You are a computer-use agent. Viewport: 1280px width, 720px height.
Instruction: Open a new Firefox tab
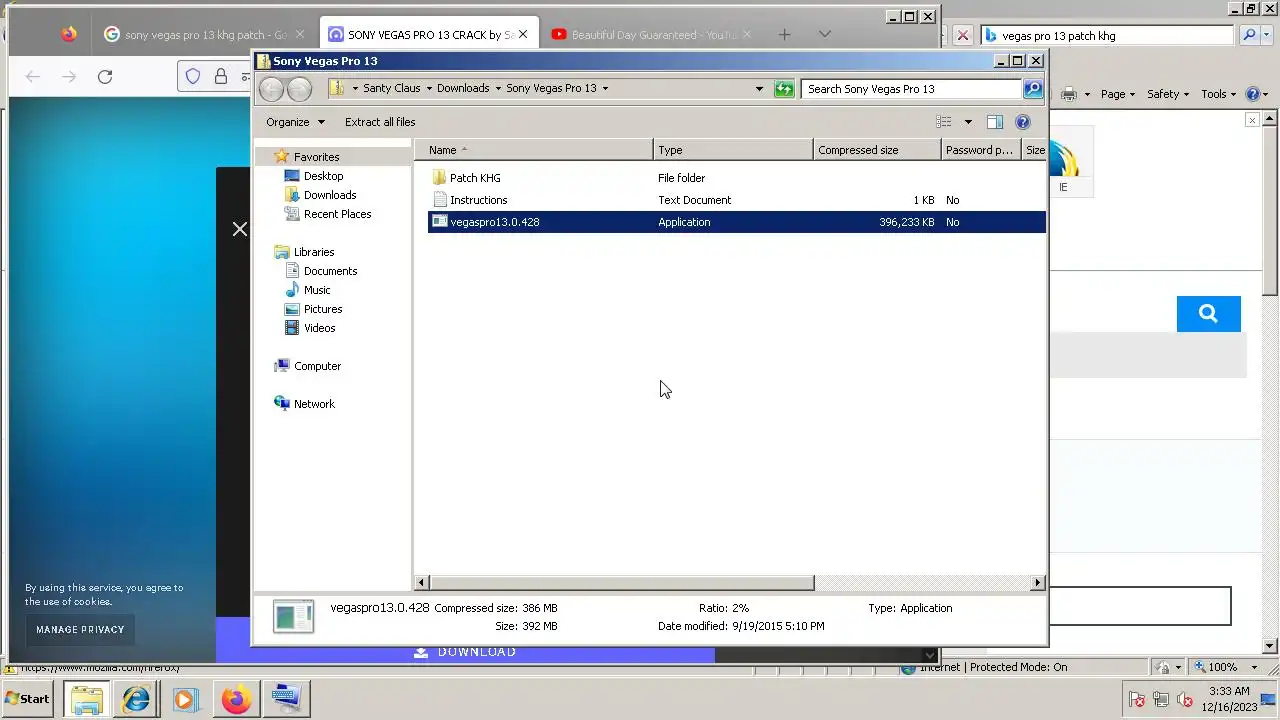(x=784, y=35)
